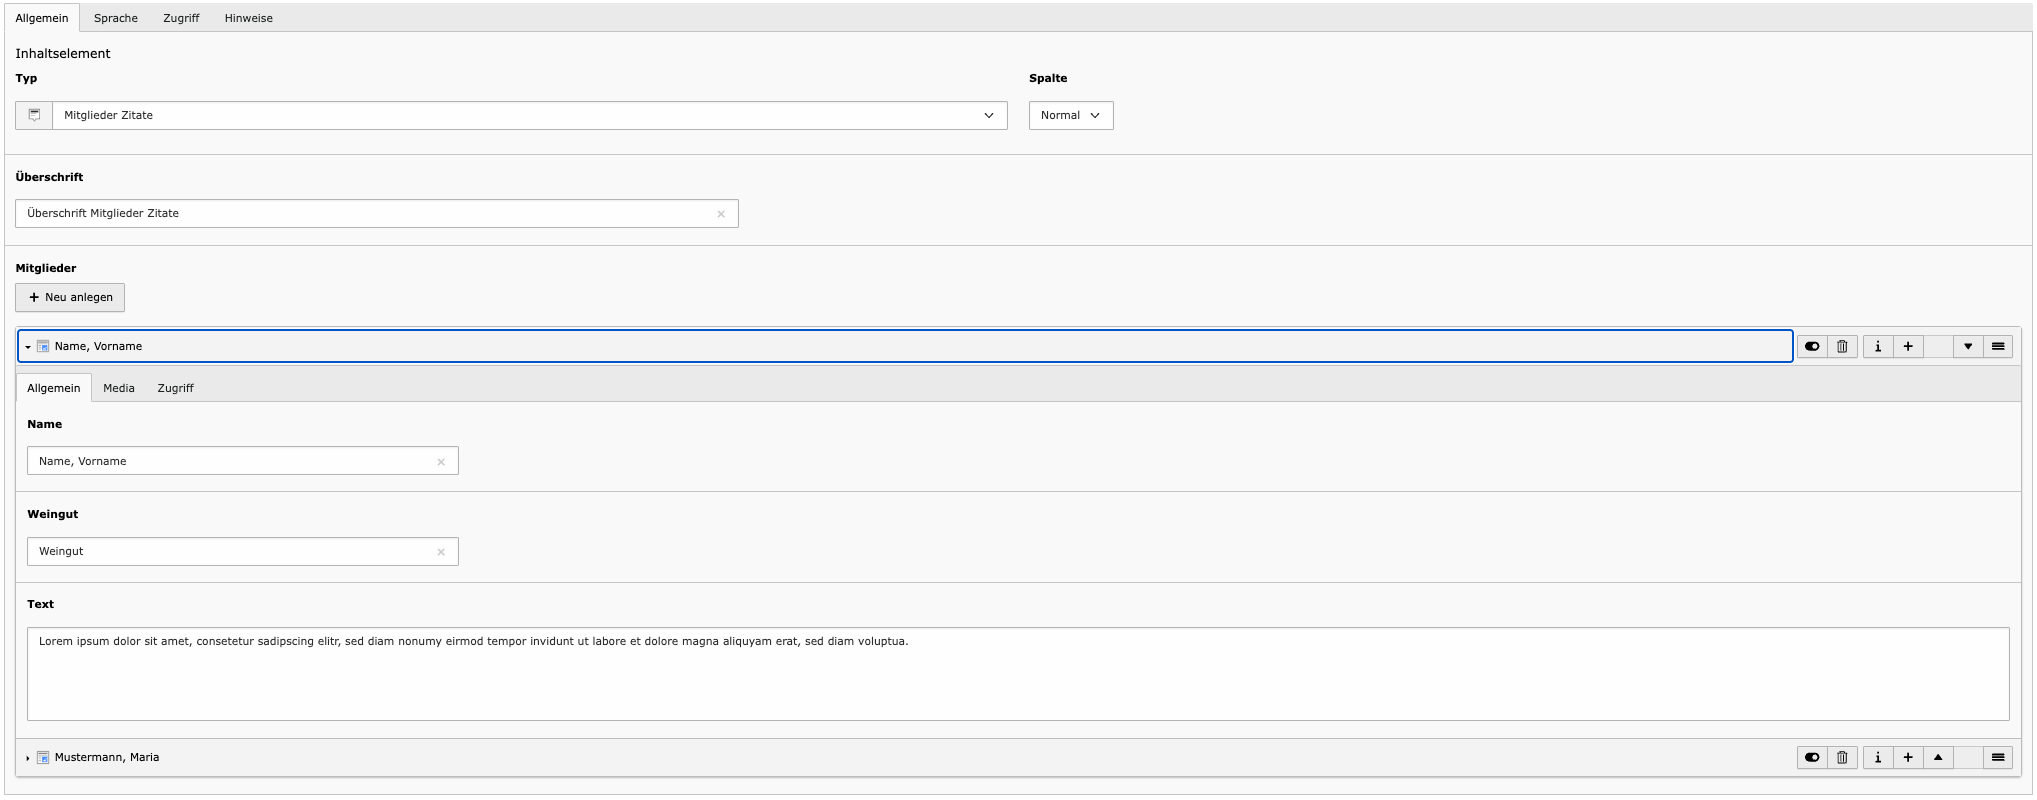The image size is (2037, 800).
Task: Expand the 'Mustermann, Maria' record
Action: point(106,758)
